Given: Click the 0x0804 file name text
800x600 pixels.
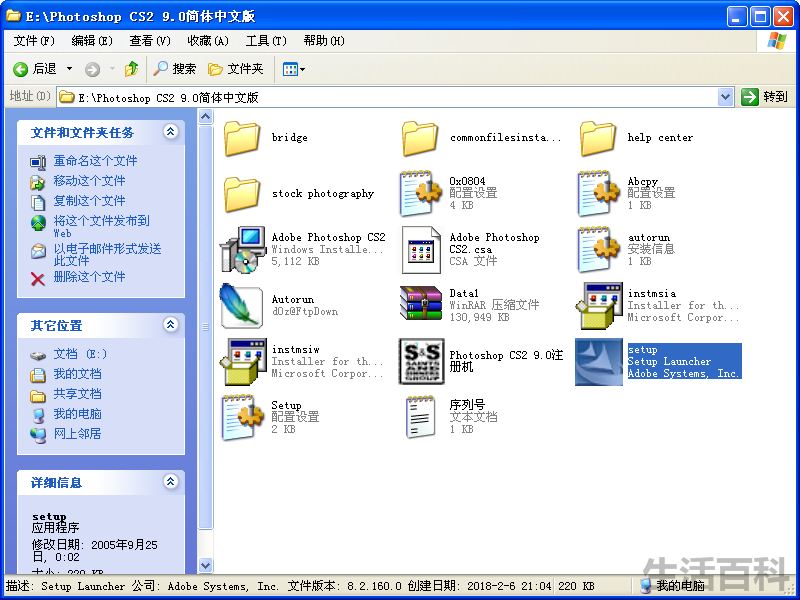Looking at the screenshot, I should tap(467, 181).
